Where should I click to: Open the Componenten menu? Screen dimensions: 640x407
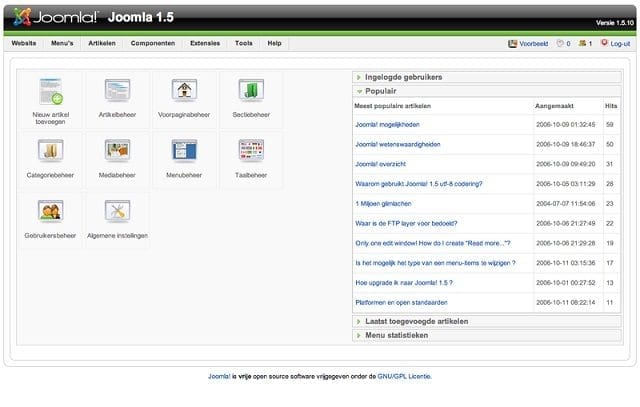coord(153,43)
